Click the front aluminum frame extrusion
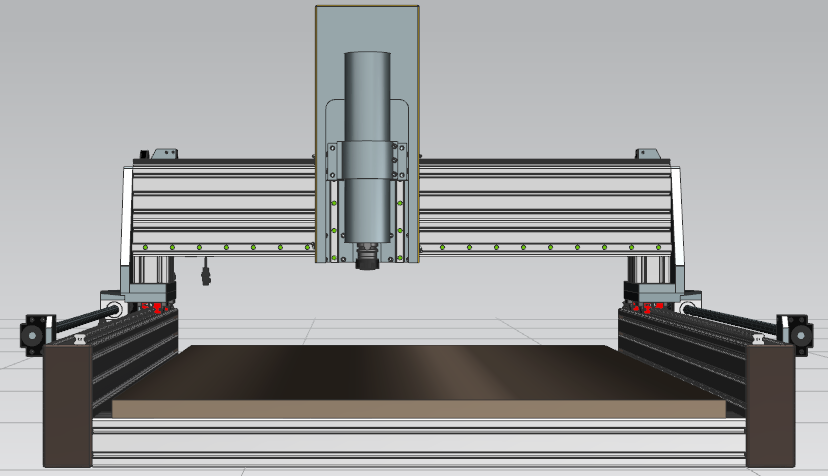 pos(420,442)
